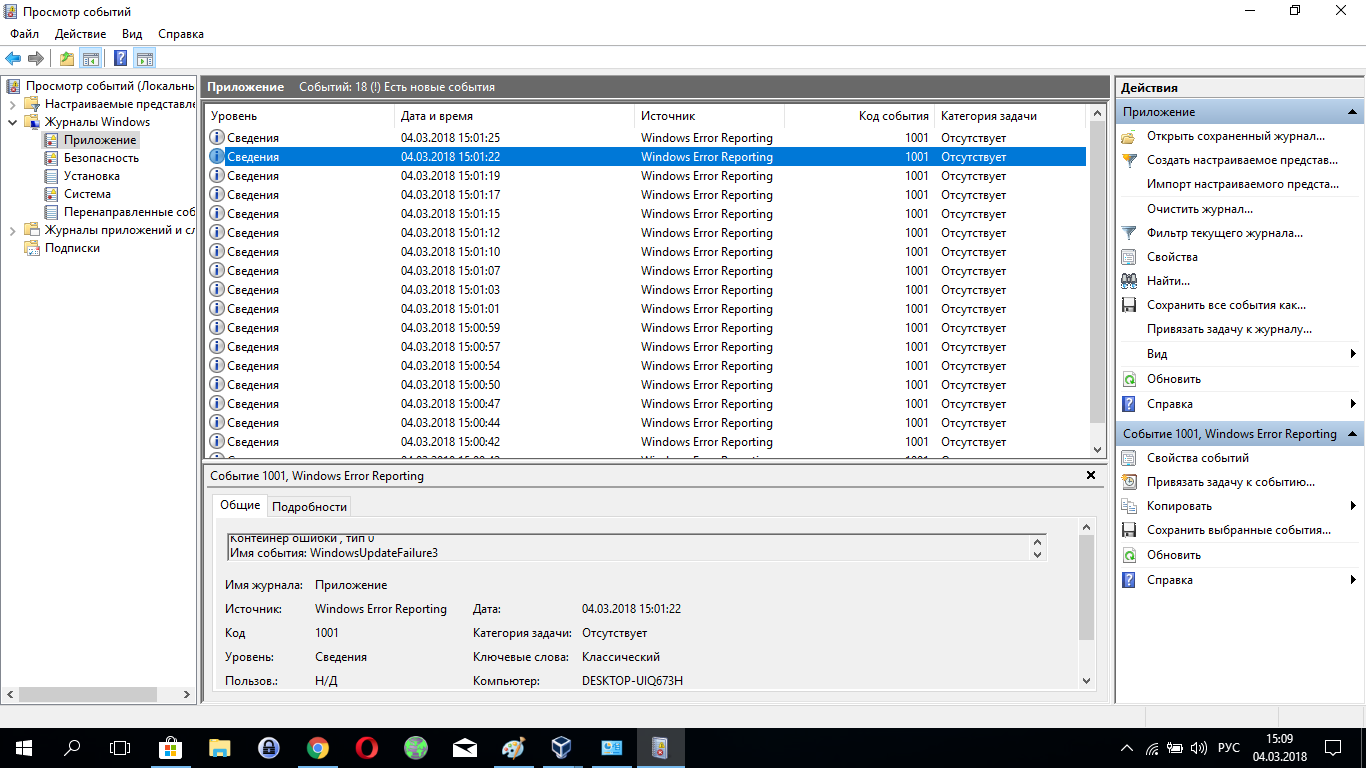Viewport: 1366px width, 768px height.
Task: Click Импорт настраиваемого представления action
Action: click(x=1243, y=184)
